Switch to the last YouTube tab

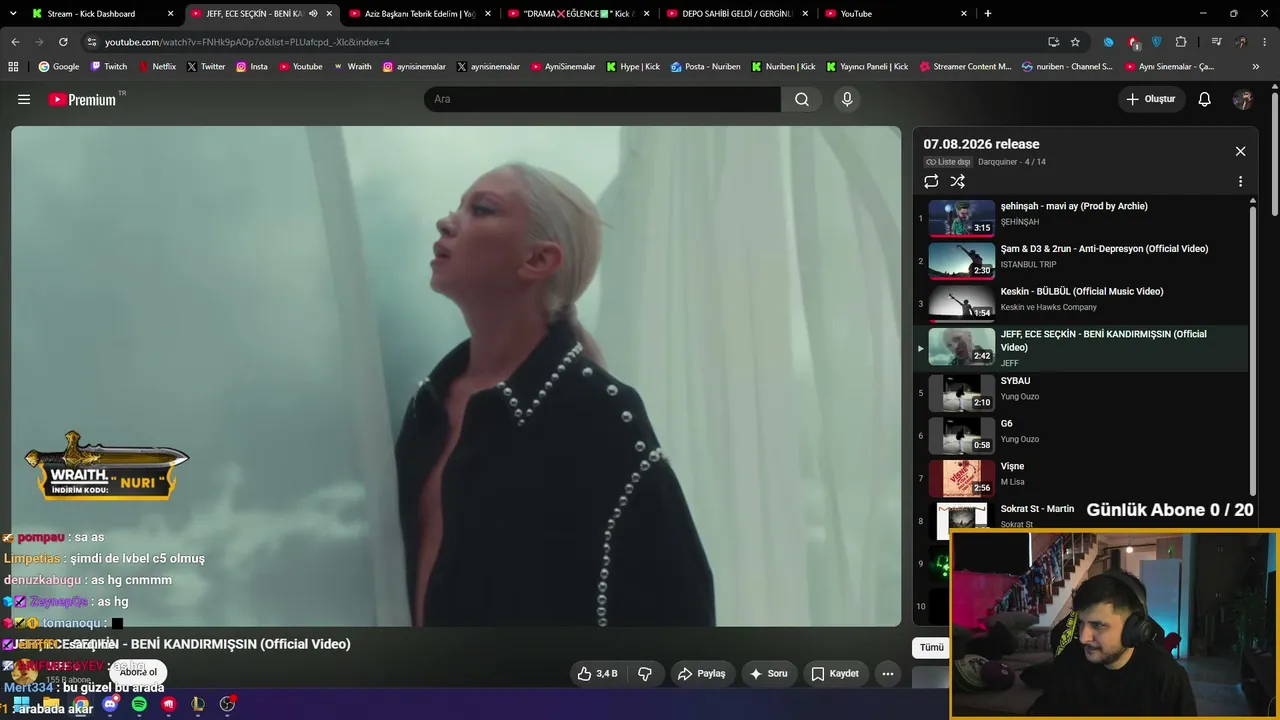pyautogui.click(x=895, y=14)
